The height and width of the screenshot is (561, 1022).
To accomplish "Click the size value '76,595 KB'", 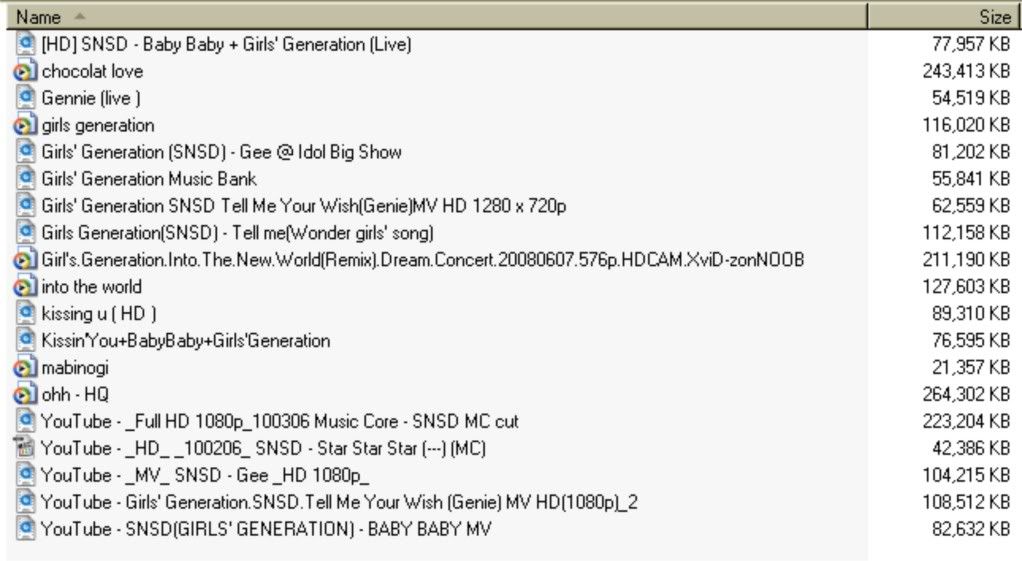I will coord(971,341).
